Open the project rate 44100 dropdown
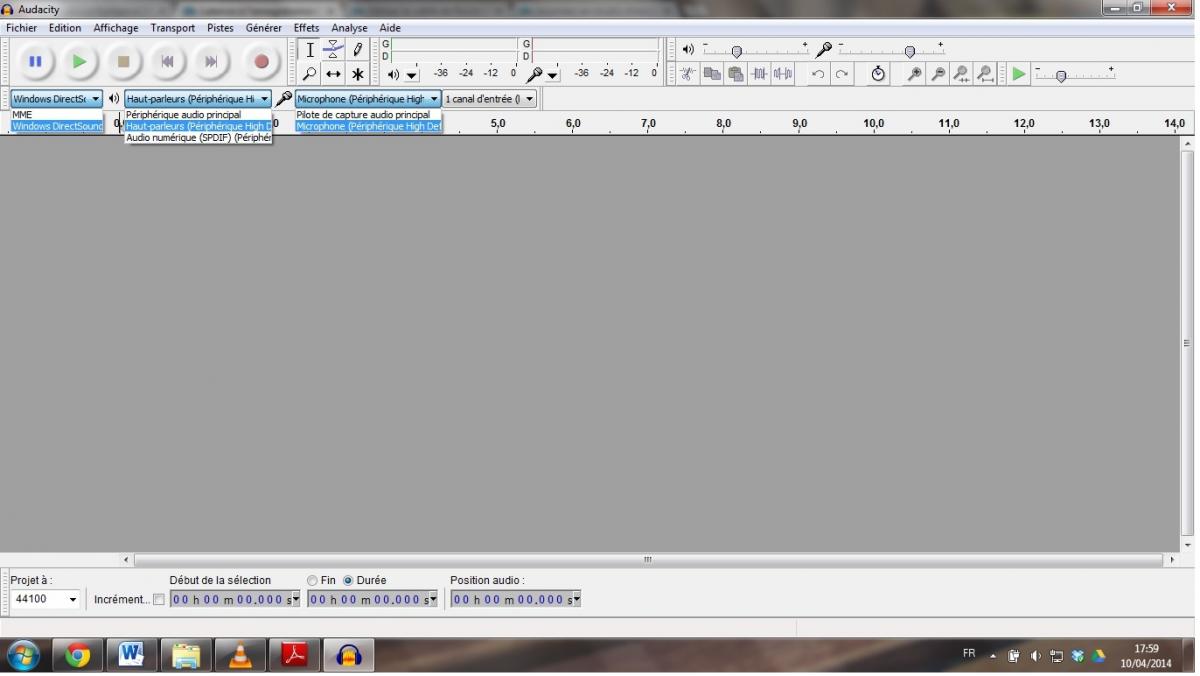The width and height of the screenshot is (1200, 676). click(46, 599)
